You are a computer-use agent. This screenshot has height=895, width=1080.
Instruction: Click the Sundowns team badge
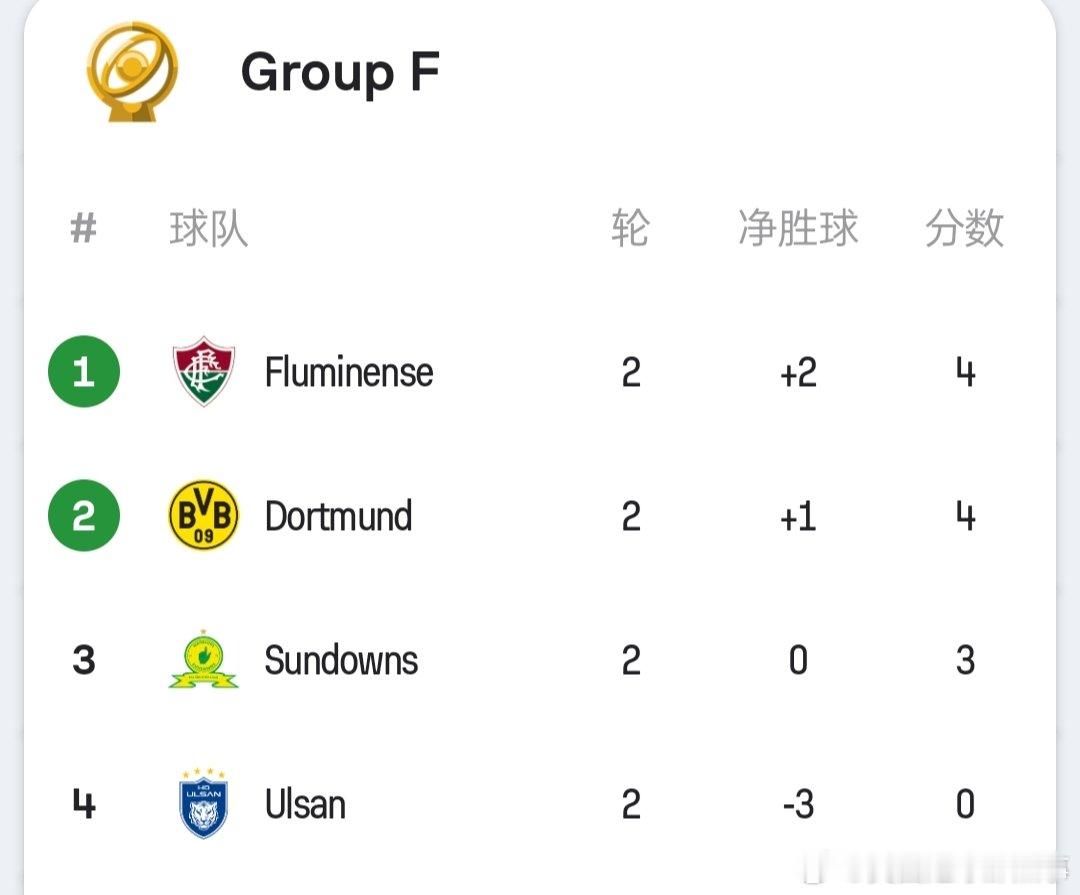point(203,659)
